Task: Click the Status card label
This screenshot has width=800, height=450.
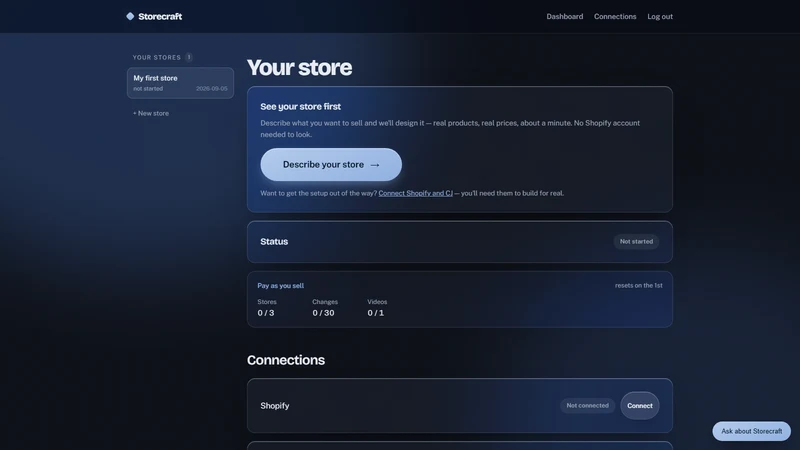Action: (274, 241)
